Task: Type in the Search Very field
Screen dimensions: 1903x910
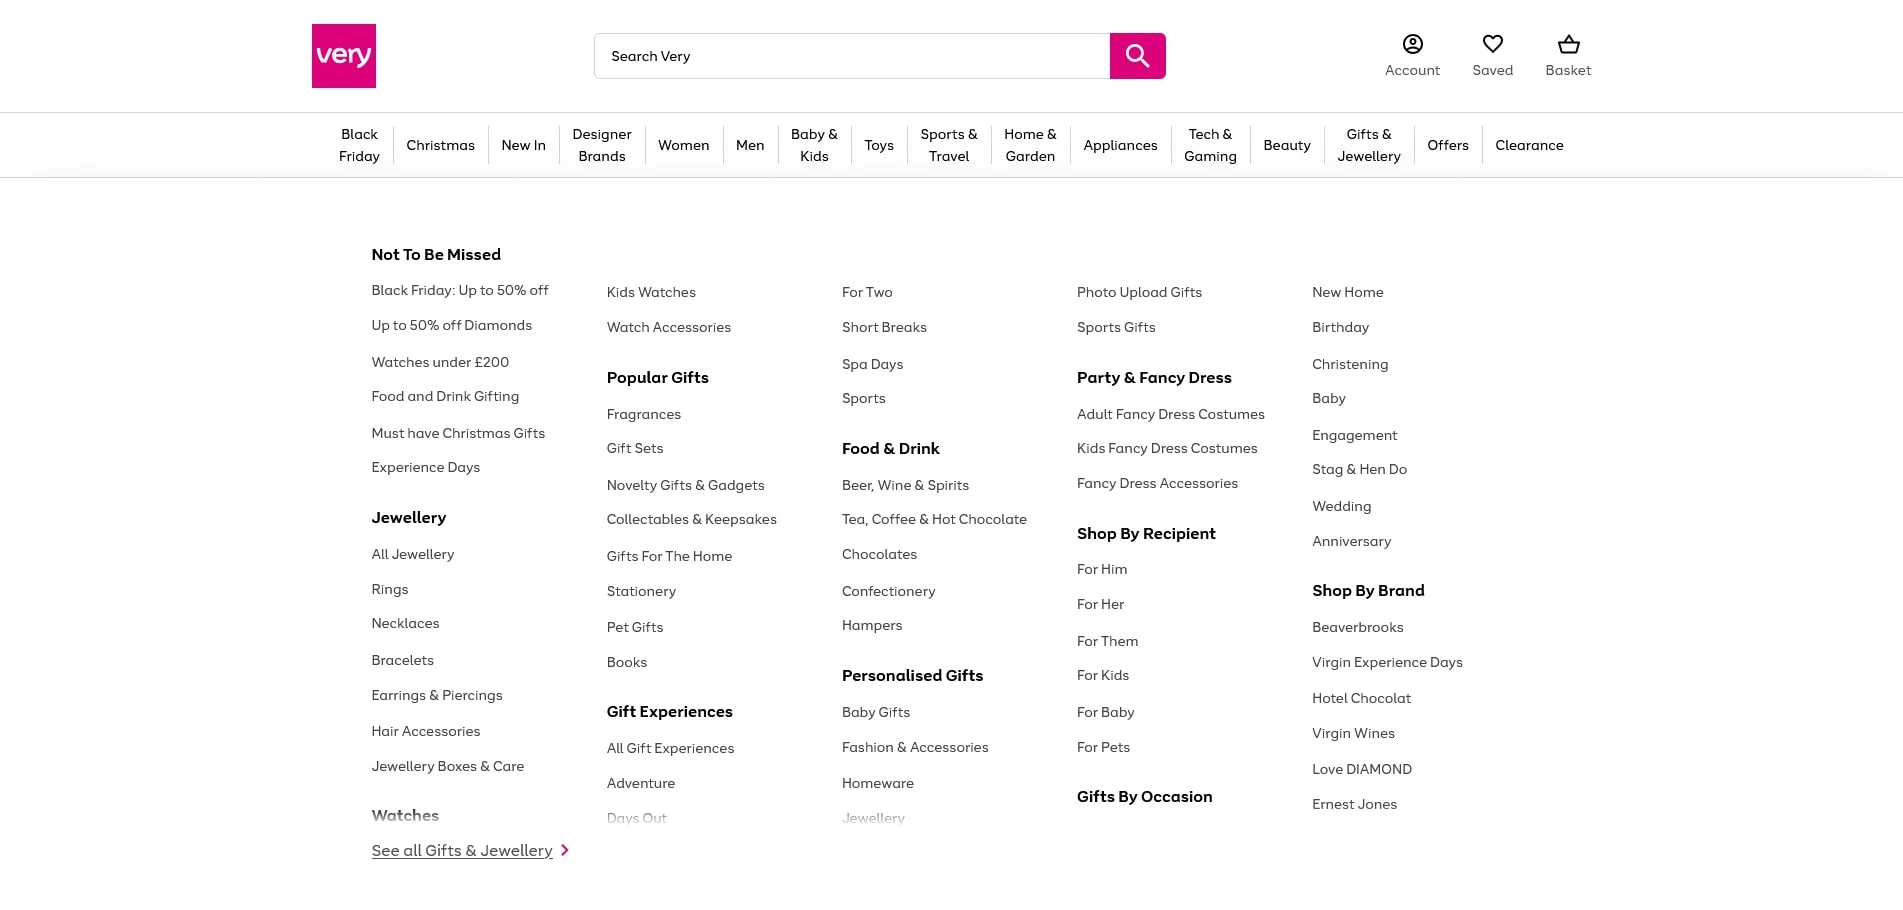Action: click(851, 56)
